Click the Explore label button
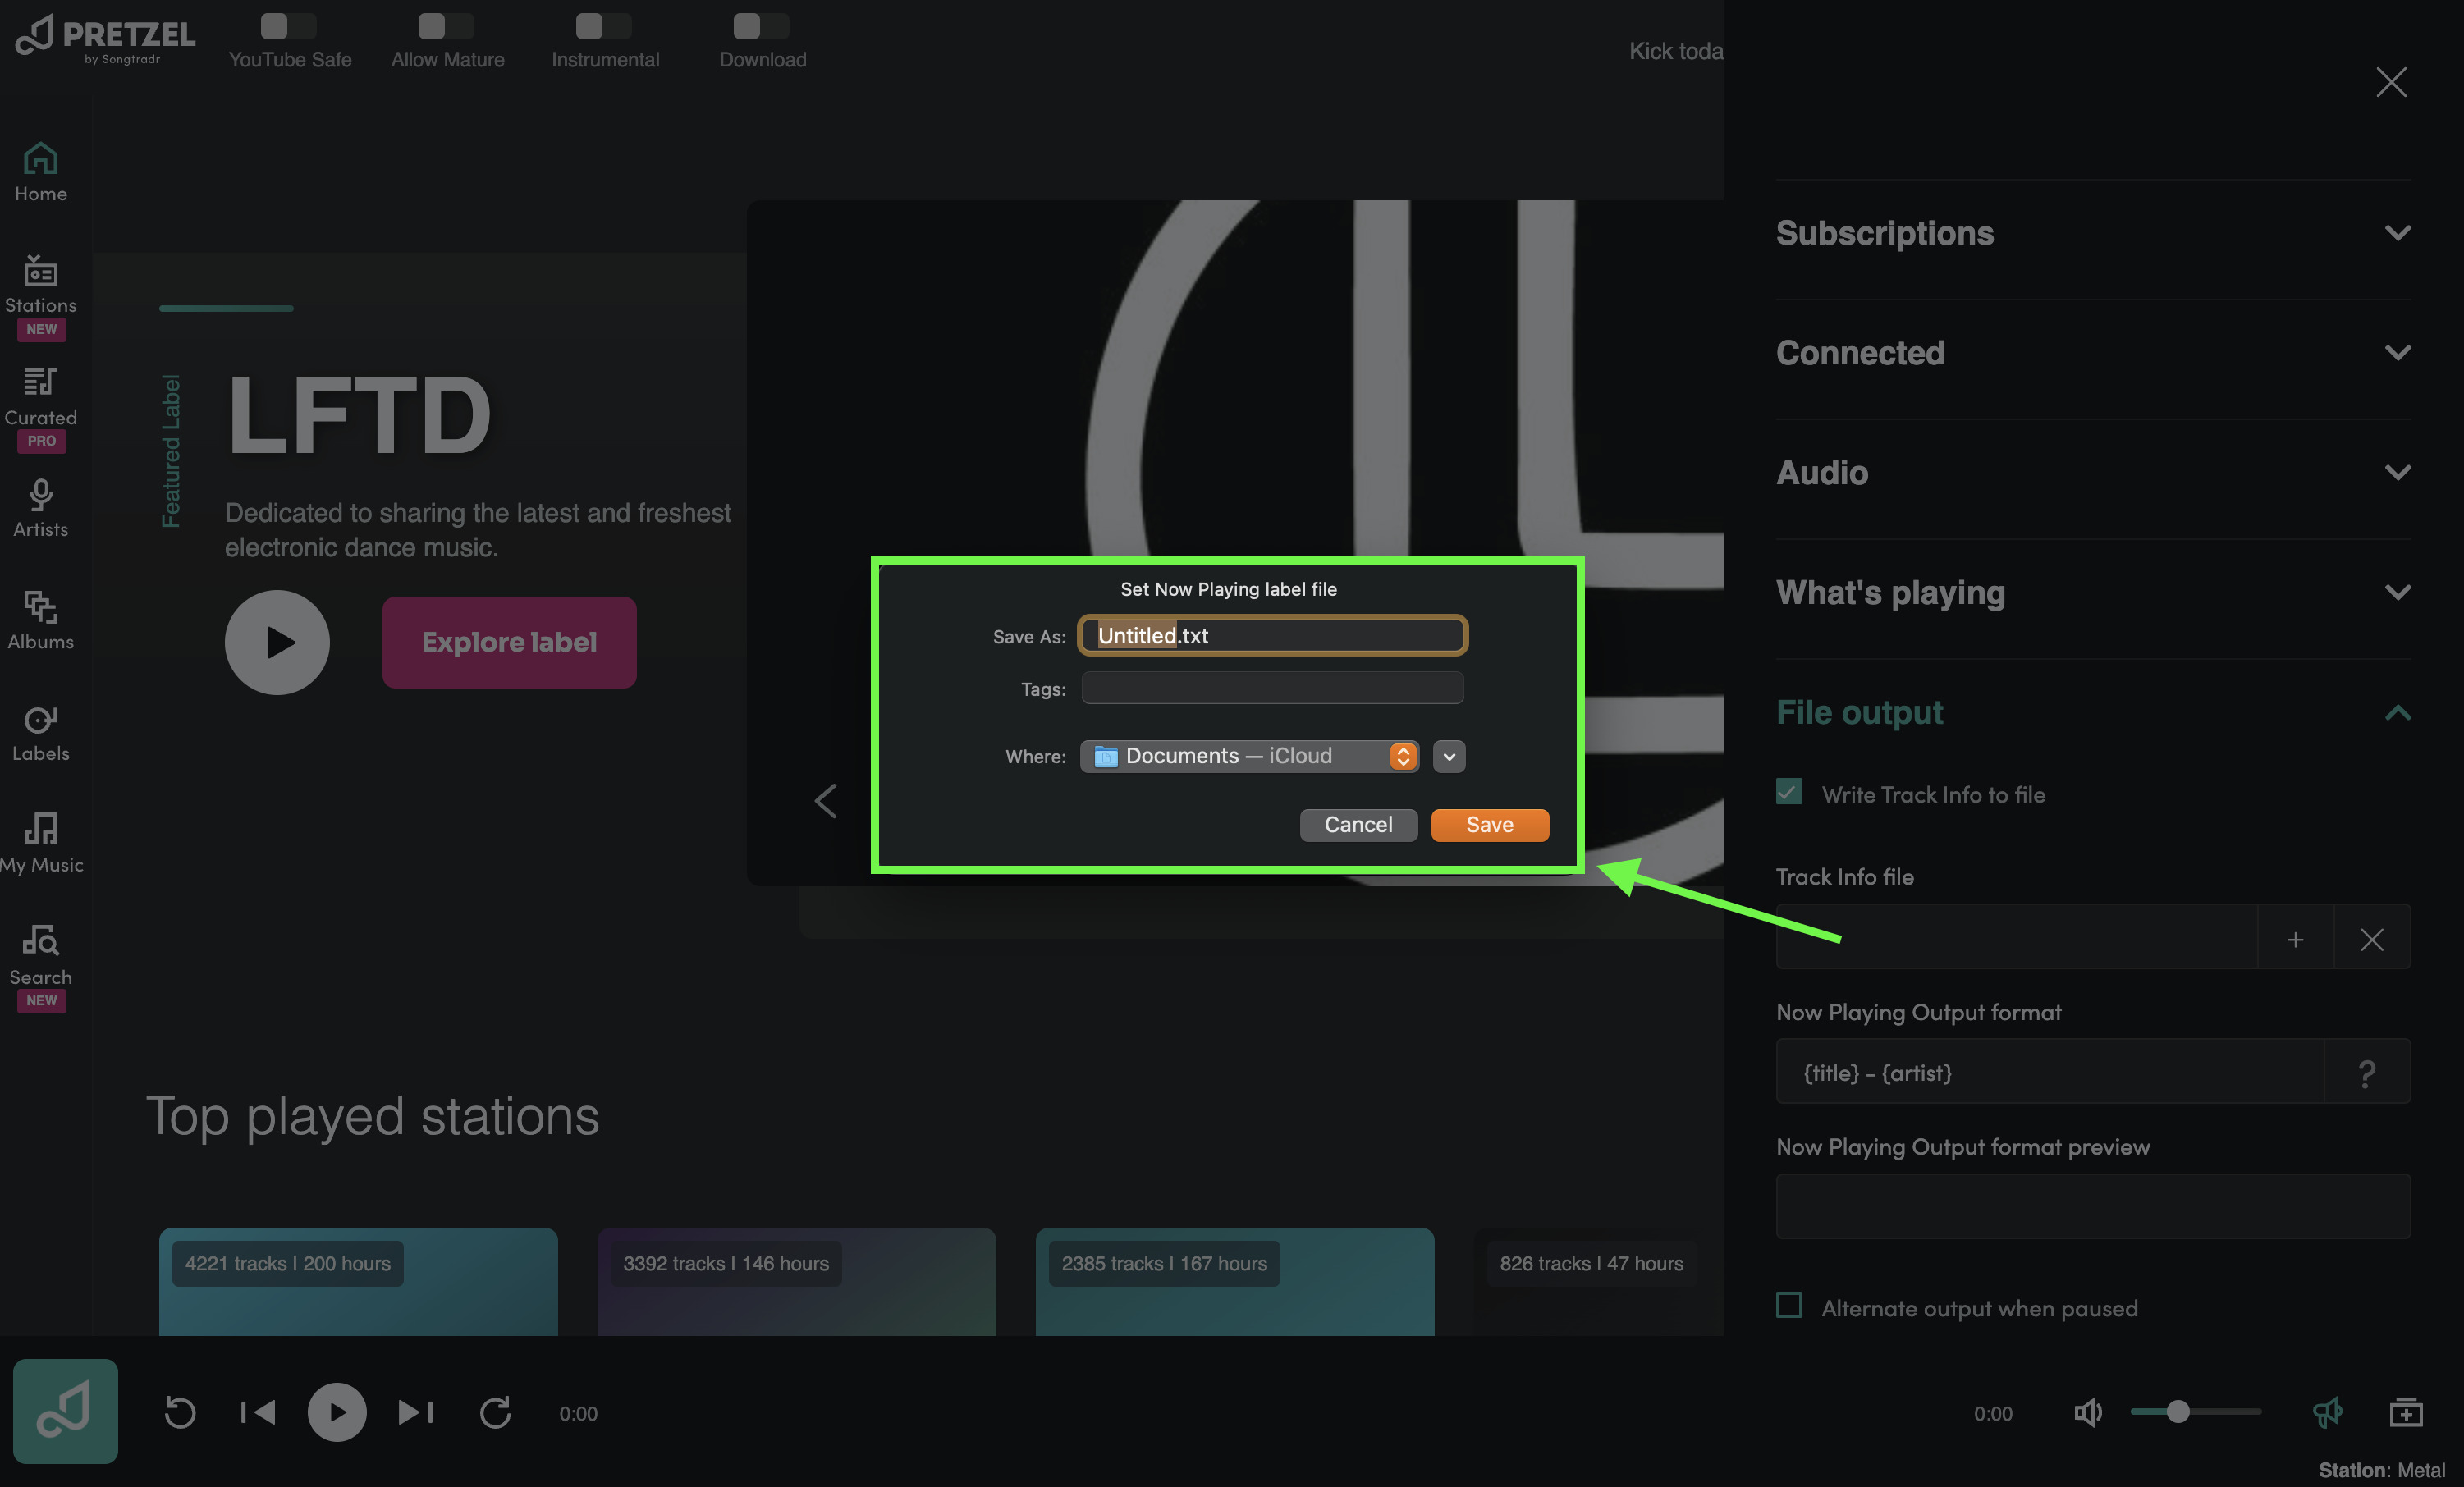This screenshot has height=1487, width=2464. pos(509,642)
